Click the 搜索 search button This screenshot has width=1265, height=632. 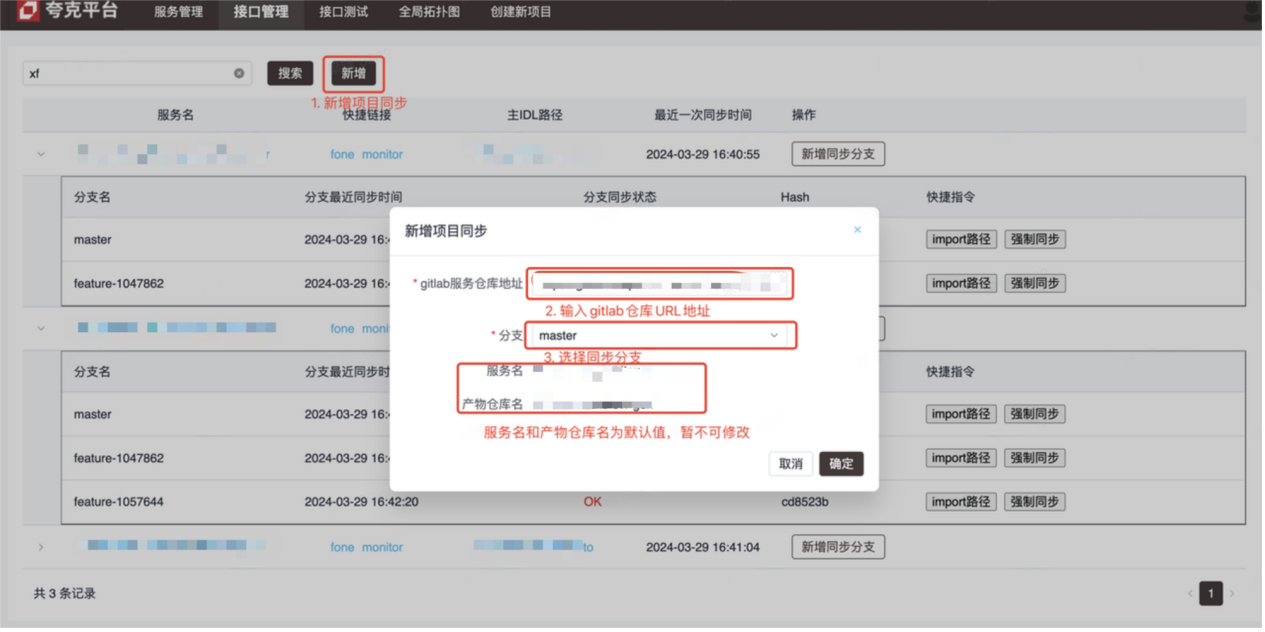(289, 73)
